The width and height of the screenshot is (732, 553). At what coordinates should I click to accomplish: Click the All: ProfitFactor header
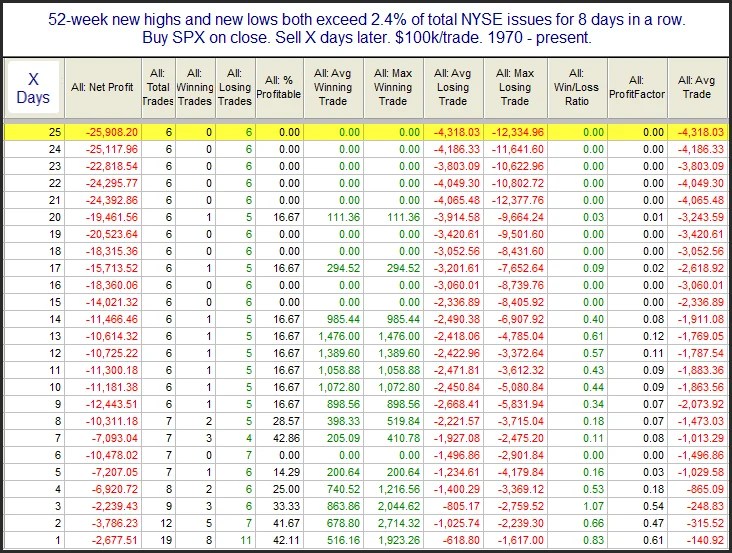637,87
